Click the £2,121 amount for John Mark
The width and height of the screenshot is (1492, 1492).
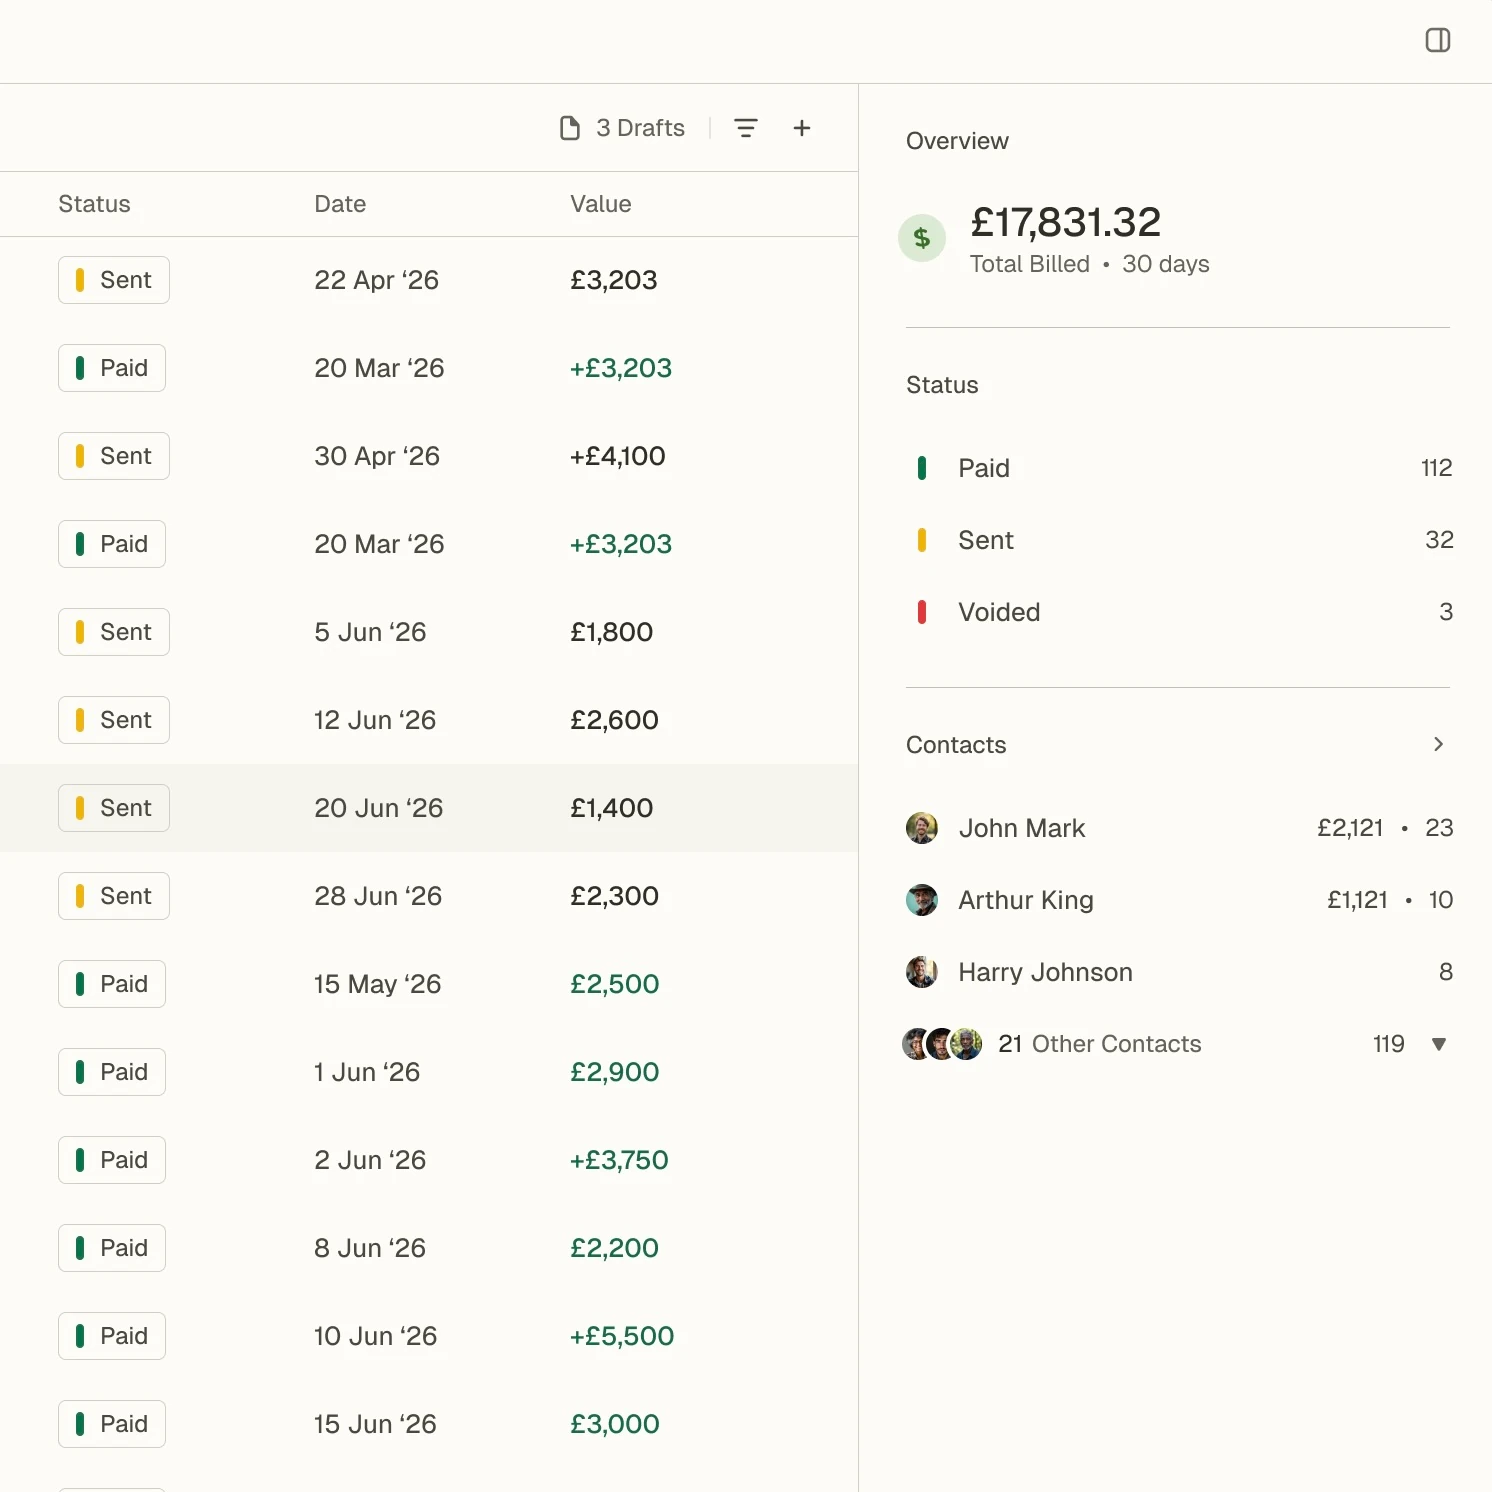[x=1350, y=828]
